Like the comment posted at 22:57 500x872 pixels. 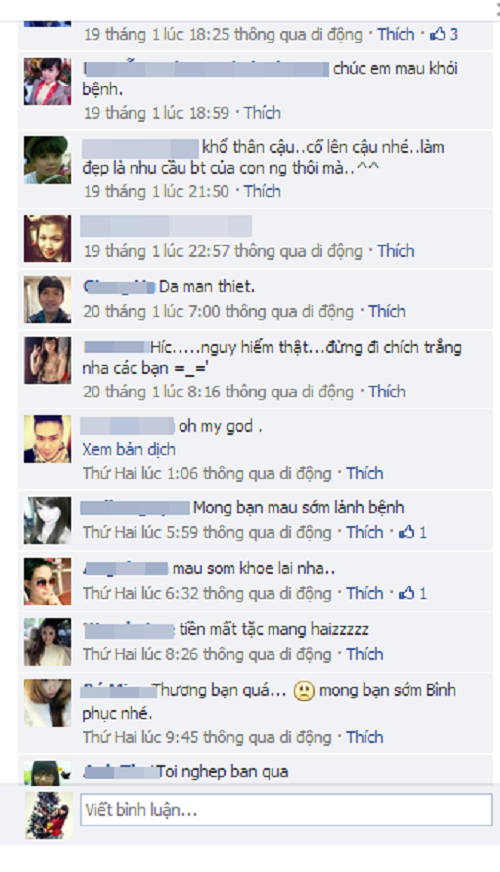point(396,251)
